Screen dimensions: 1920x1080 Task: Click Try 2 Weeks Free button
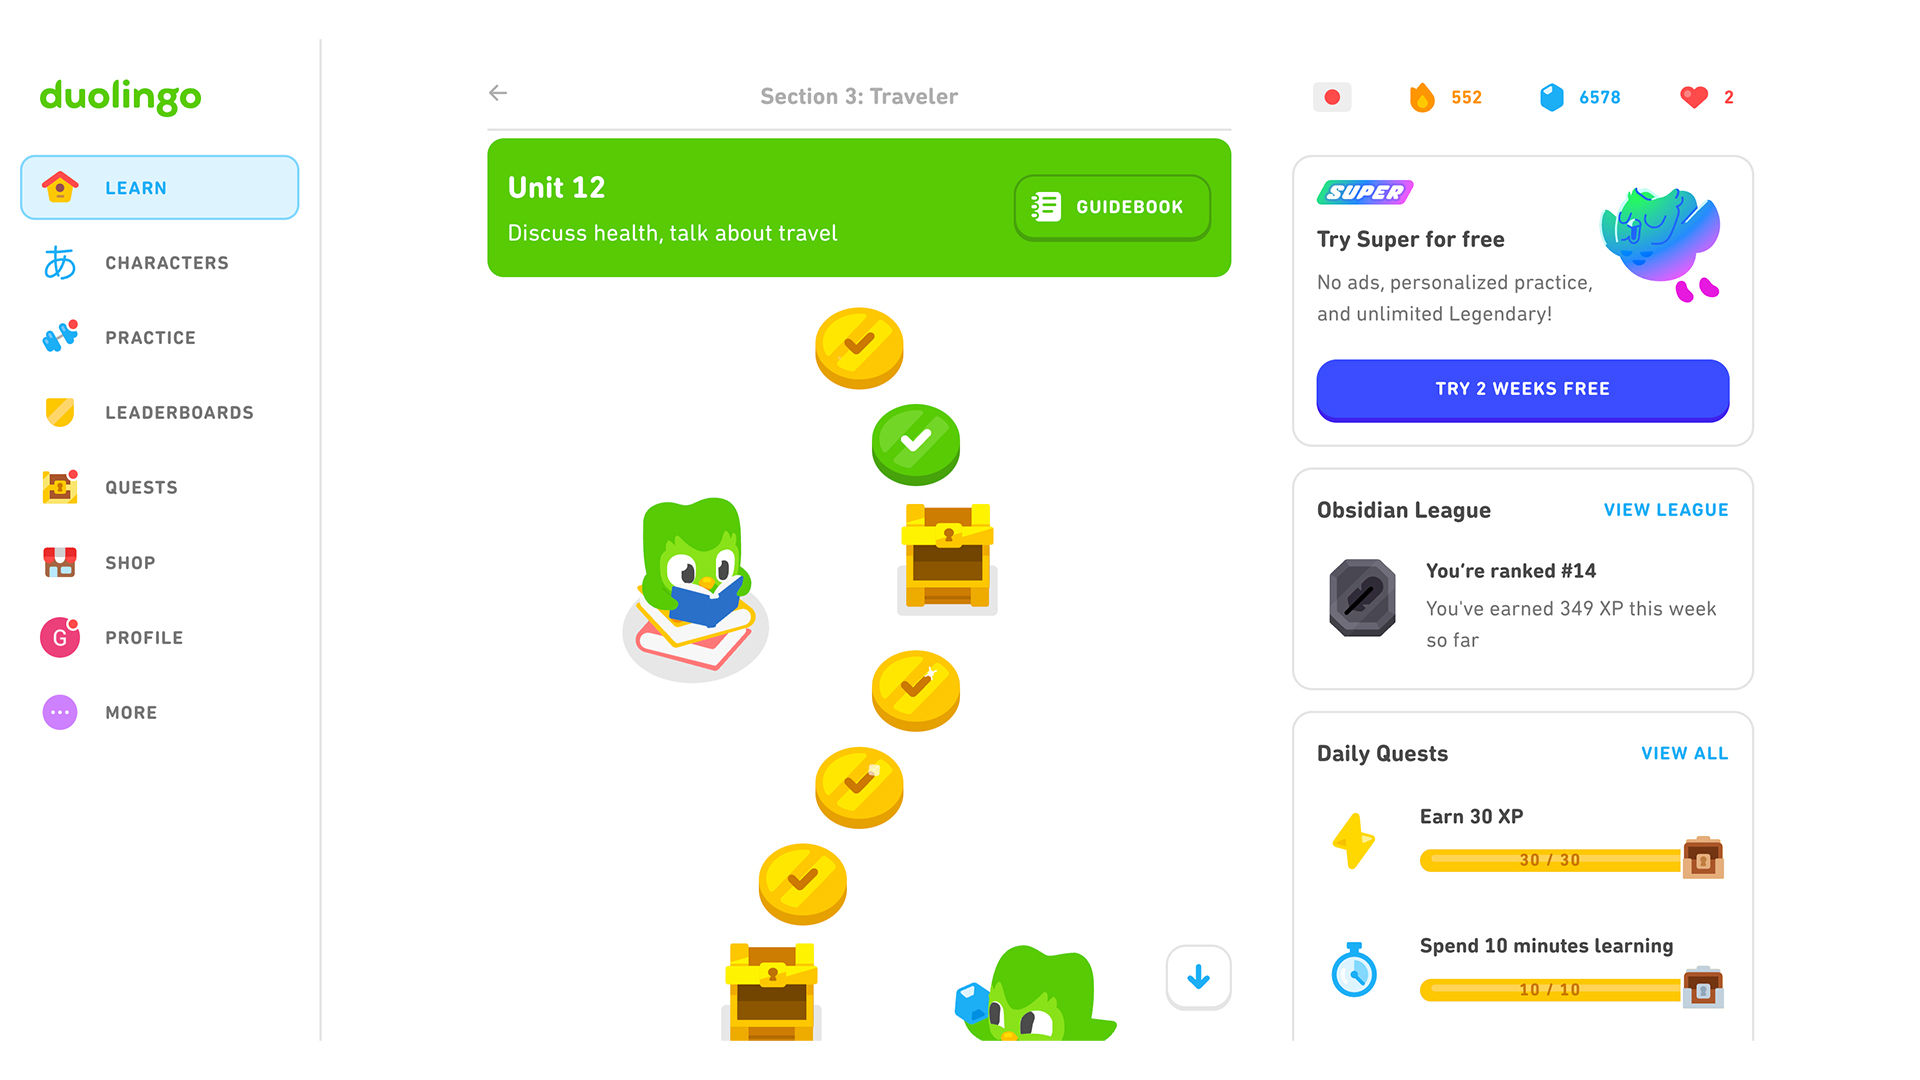click(x=1522, y=386)
